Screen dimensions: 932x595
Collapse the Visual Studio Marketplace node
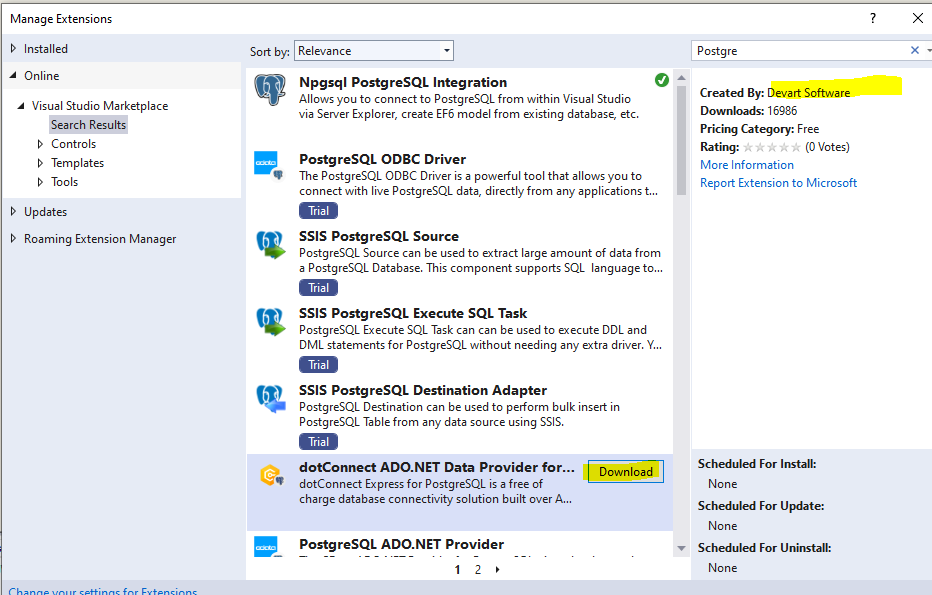click(x=21, y=106)
